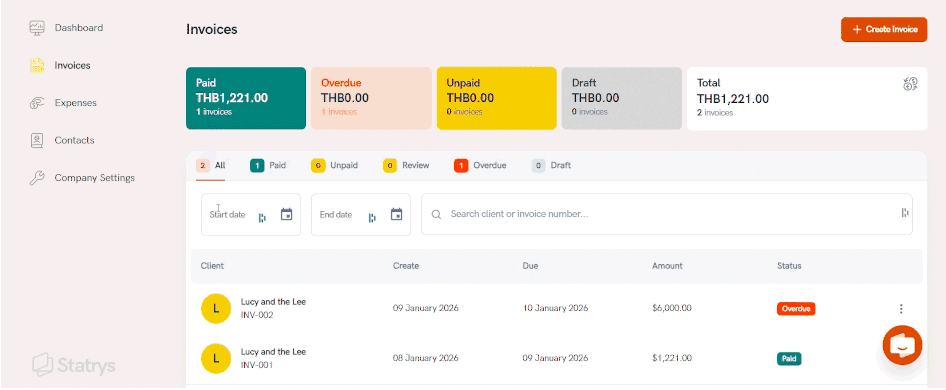
Task: Click the Amount column header
Action: click(x=667, y=266)
